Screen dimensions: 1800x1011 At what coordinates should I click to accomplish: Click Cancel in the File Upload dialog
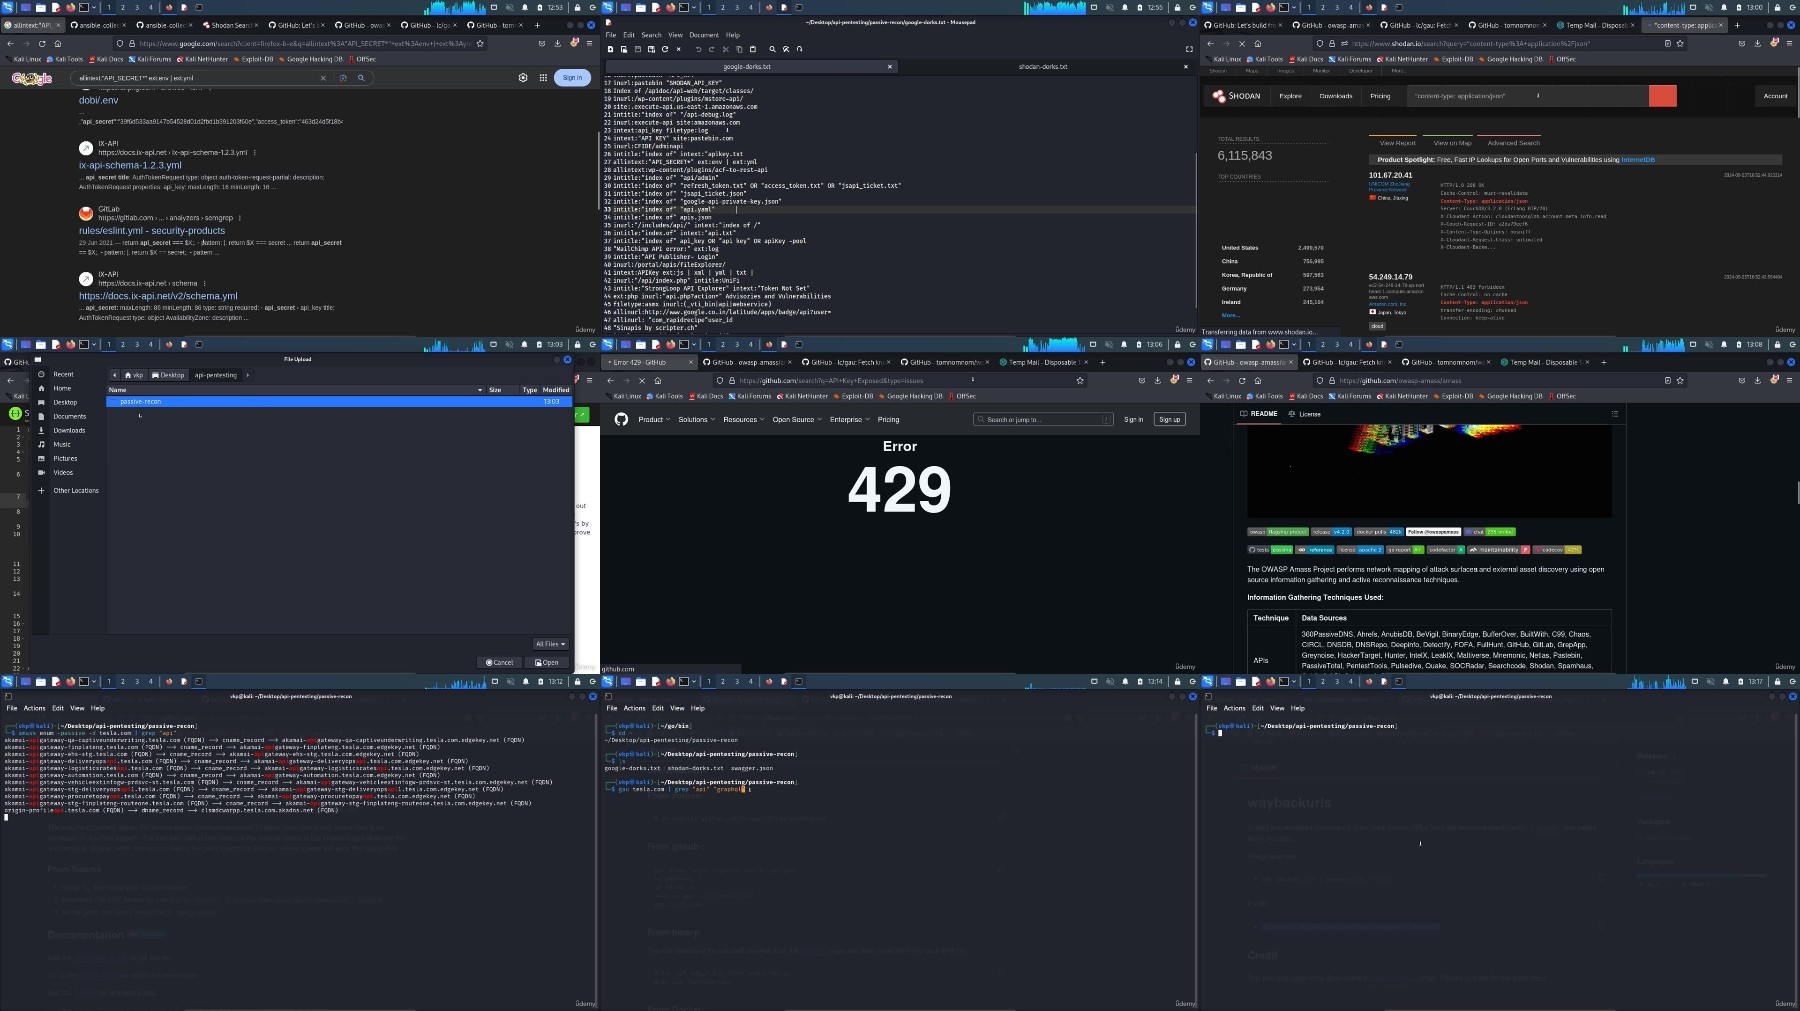pyautogui.click(x=500, y=662)
